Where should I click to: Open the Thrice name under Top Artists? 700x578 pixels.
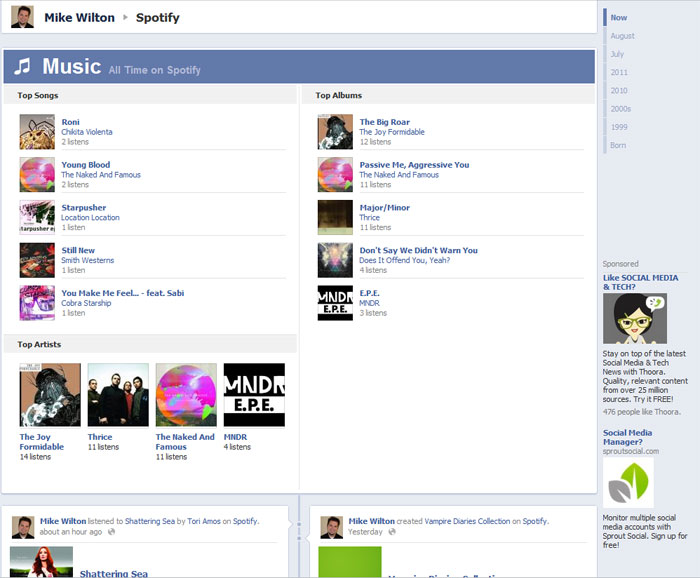tap(100, 437)
